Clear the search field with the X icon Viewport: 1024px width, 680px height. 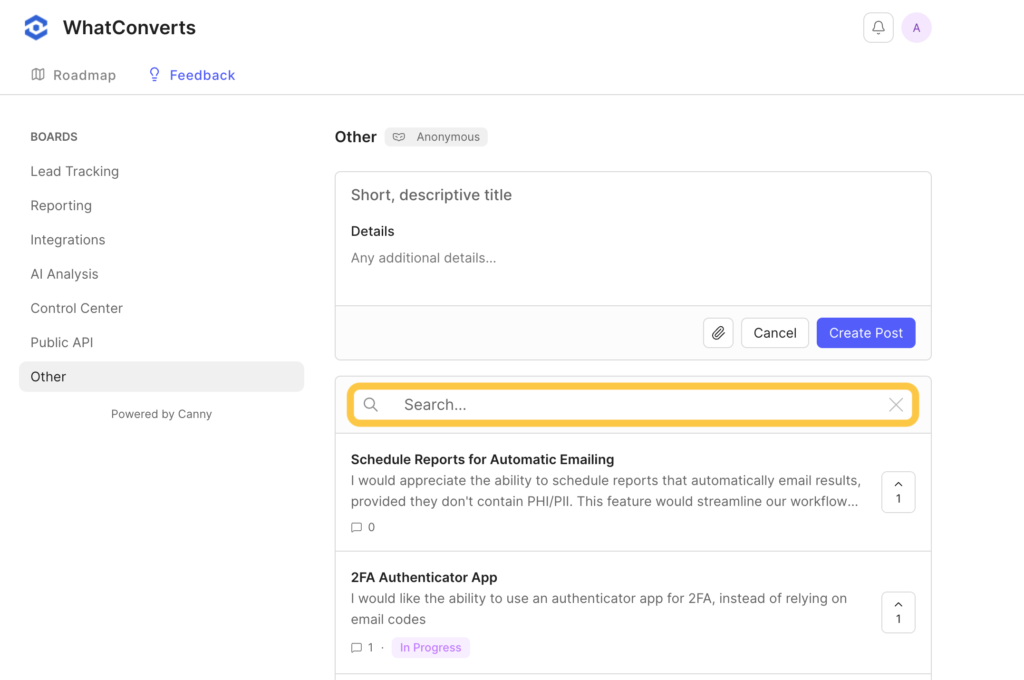[x=896, y=404]
